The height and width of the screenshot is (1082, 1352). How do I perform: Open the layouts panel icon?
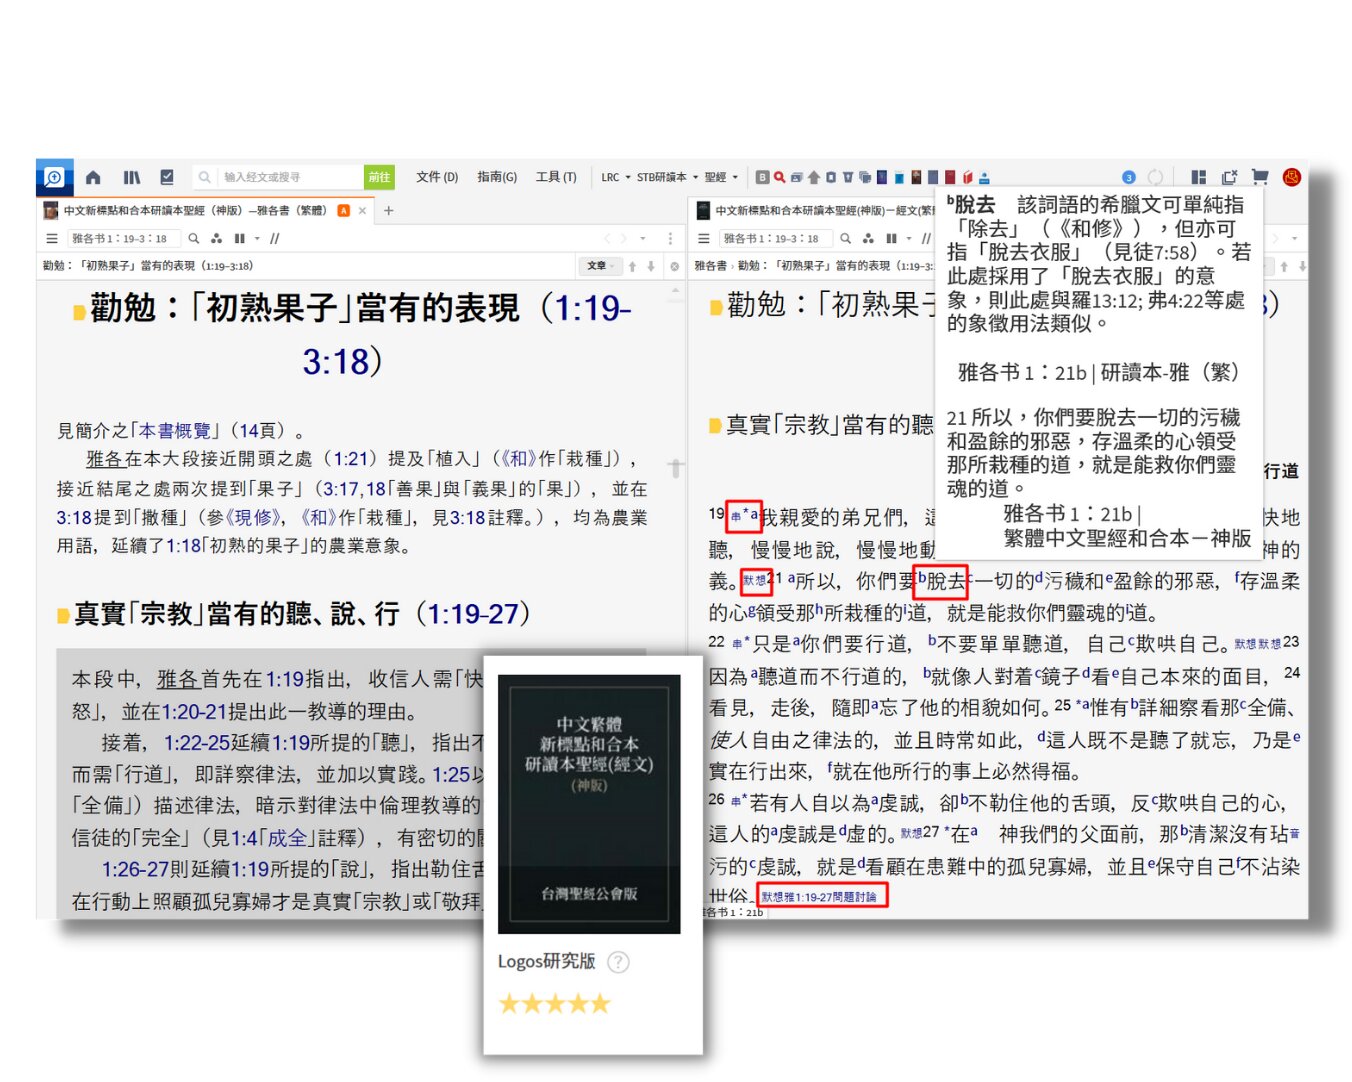click(x=1198, y=177)
